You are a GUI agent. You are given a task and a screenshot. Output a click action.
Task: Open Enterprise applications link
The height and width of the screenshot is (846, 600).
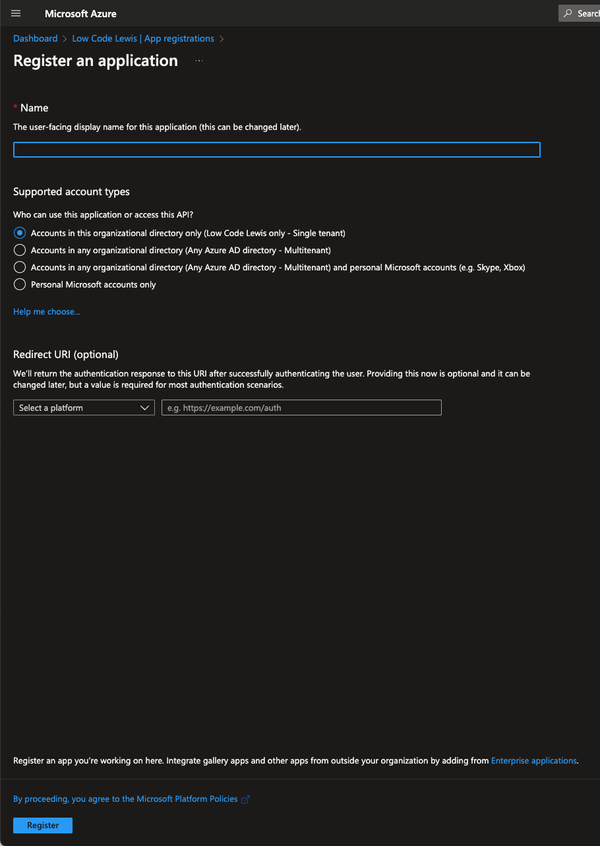pos(533,760)
